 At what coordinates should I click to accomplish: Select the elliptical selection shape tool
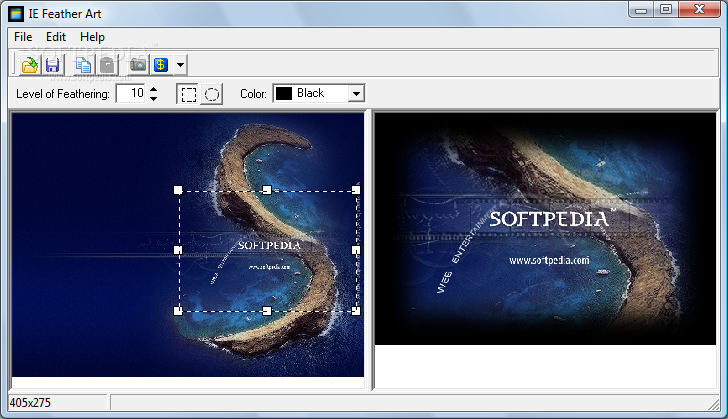click(x=212, y=94)
